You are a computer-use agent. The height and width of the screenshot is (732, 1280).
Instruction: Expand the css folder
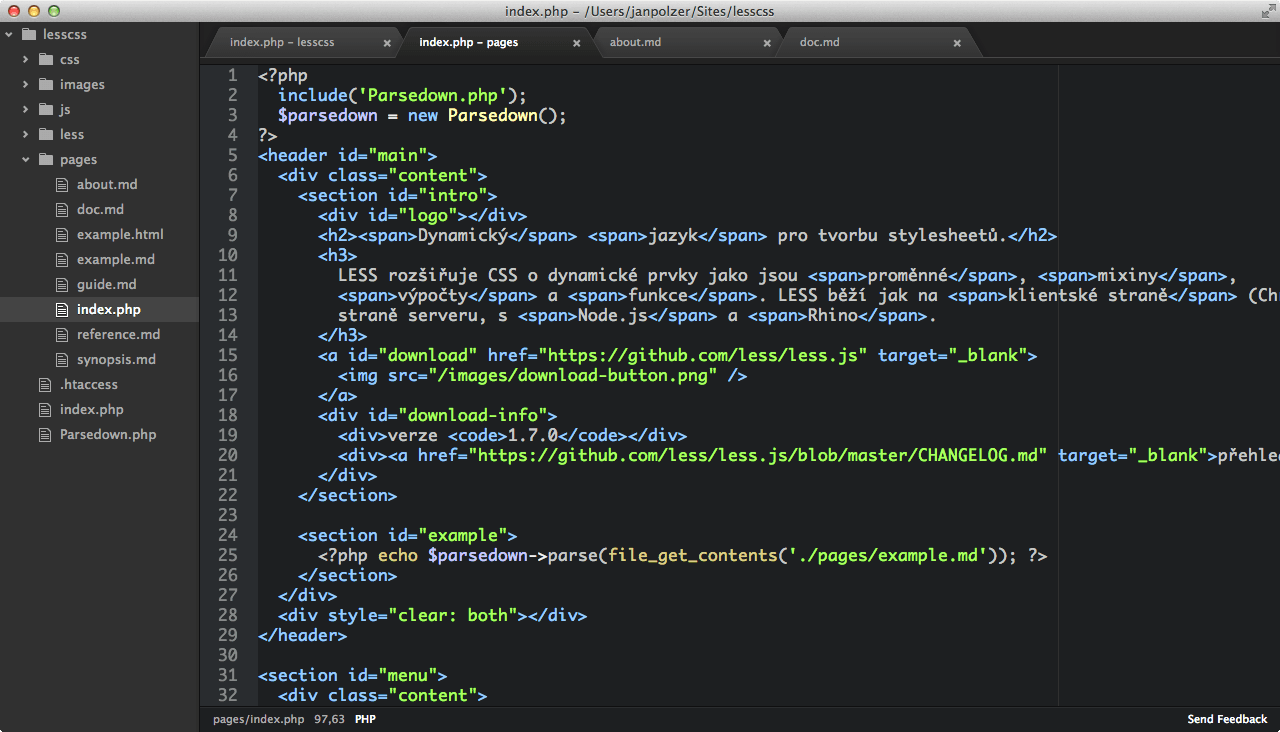25,59
